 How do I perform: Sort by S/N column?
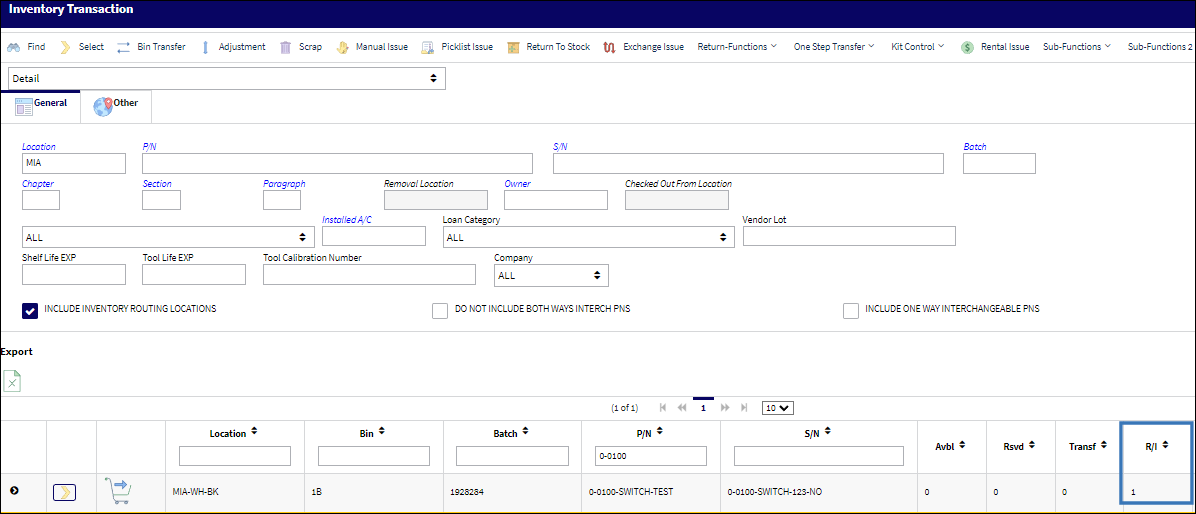click(x=828, y=432)
